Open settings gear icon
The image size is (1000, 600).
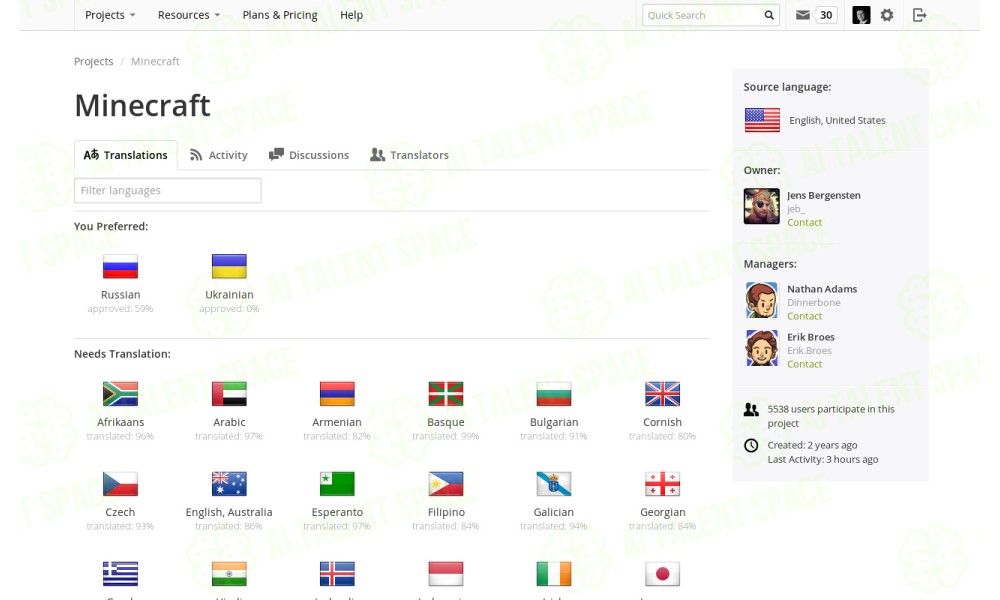point(887,15)
